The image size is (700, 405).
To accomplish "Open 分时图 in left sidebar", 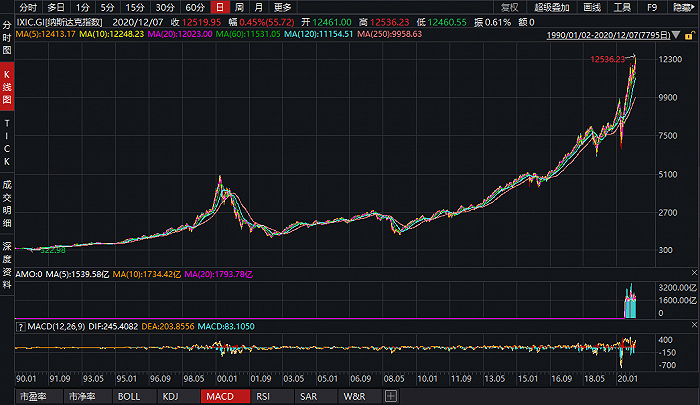I will point(7,38).
